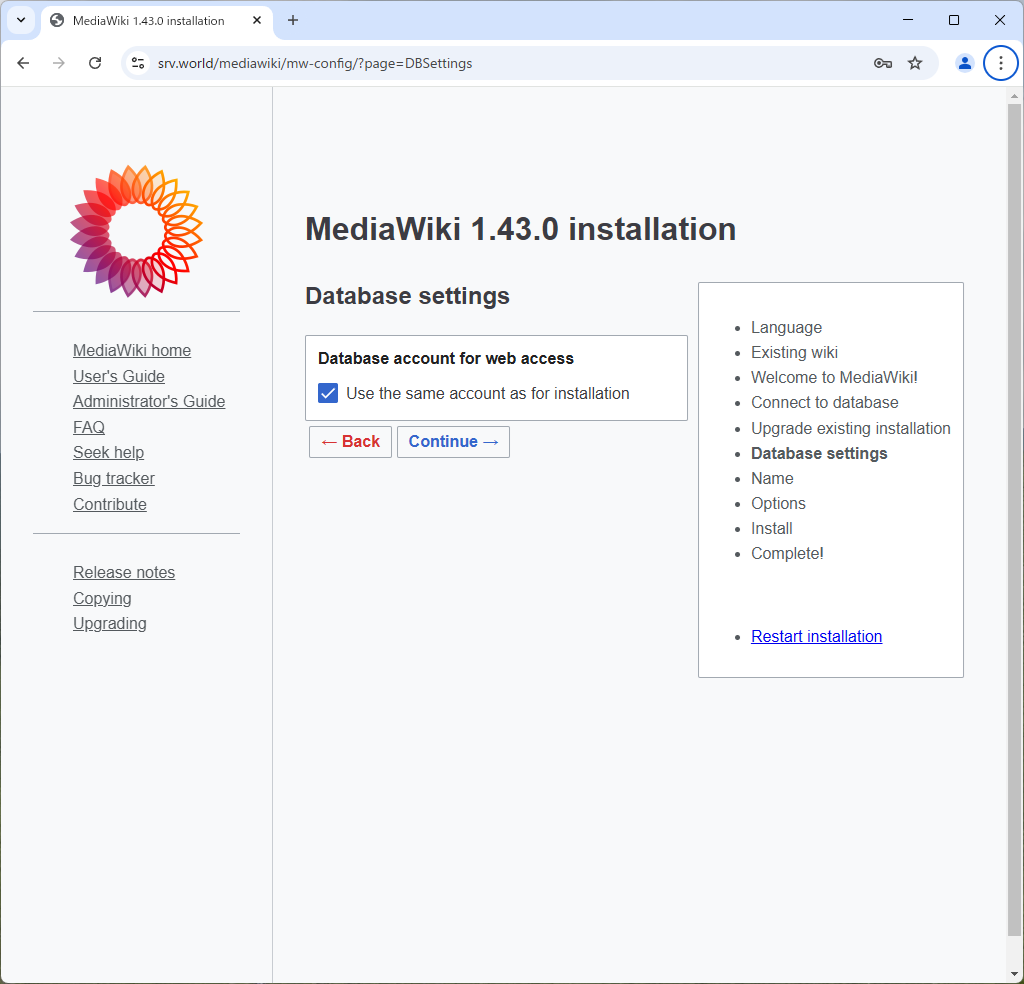The image size is (1024, 984).
Task: Click the Welcome to MediaWiki! step text
Action: 834,377
